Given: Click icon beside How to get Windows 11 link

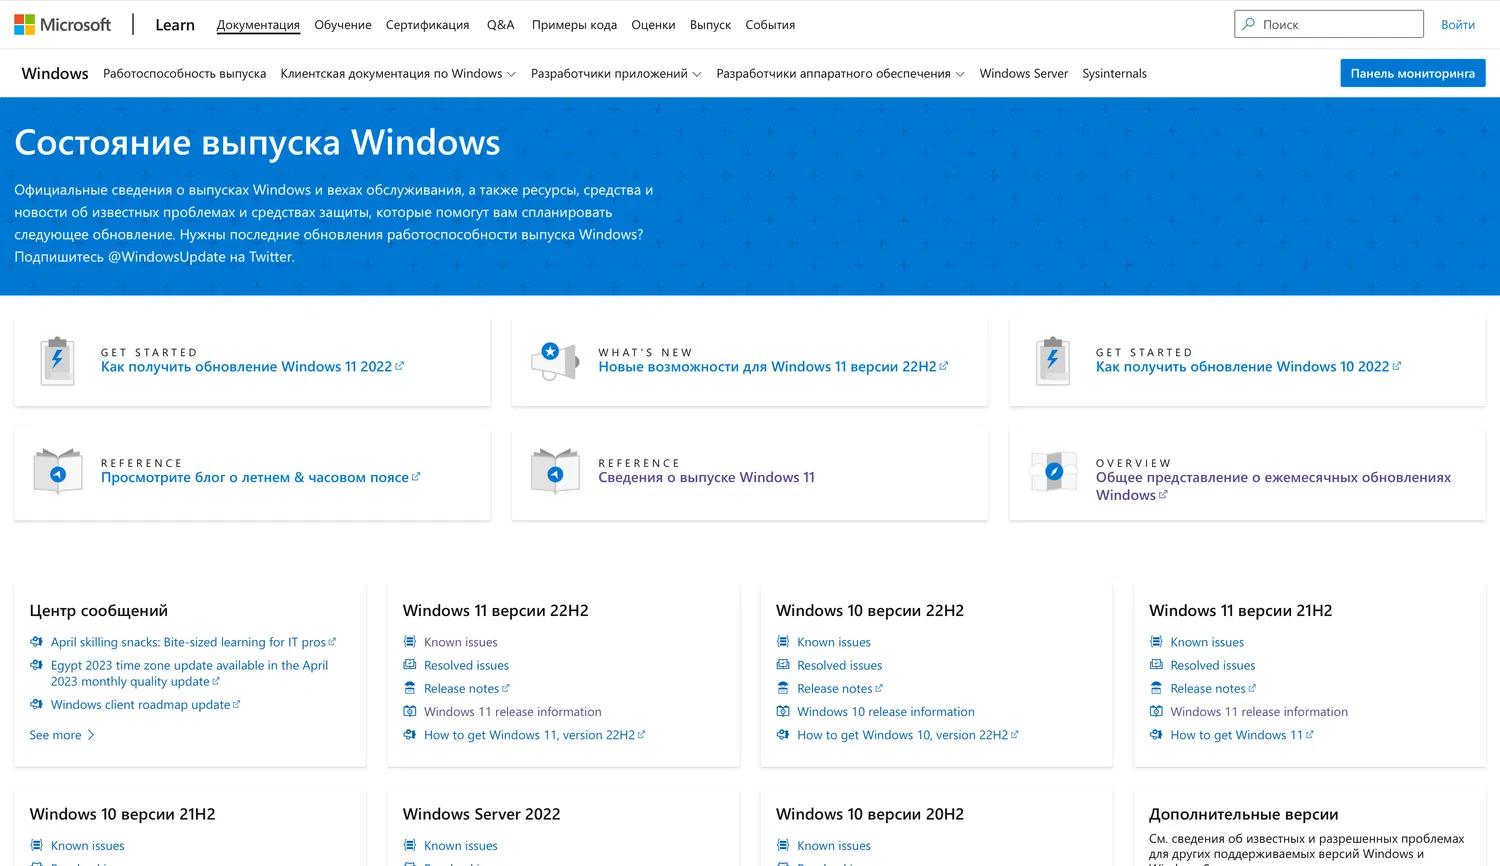Looking at the screenshot, I should [x=1156, y=735].
